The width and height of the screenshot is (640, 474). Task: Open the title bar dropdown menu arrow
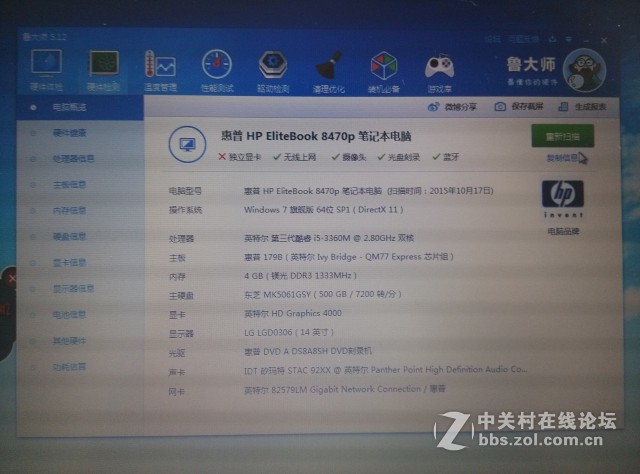pos(569,39)
